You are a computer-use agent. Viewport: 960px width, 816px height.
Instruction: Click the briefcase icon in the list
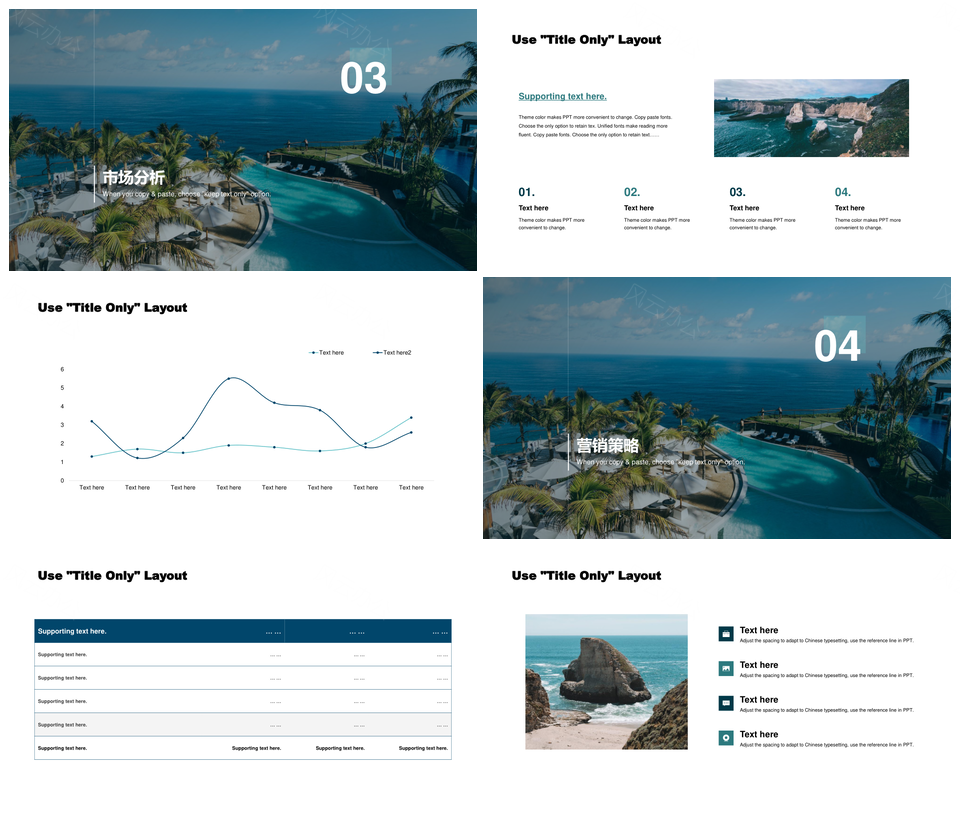point(726,634)
